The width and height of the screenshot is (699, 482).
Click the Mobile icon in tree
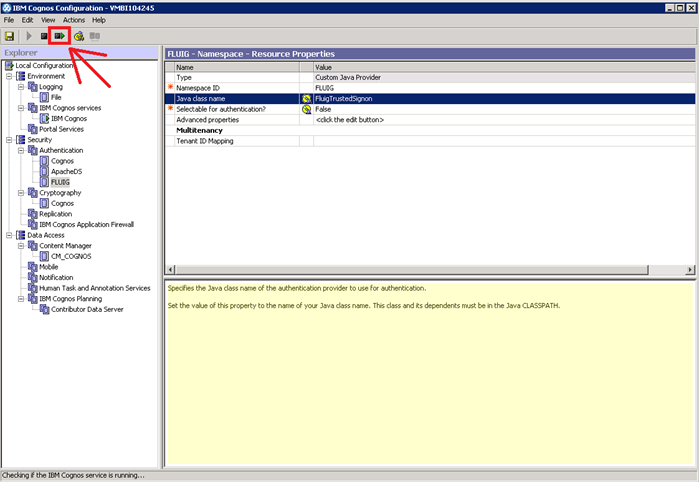[x=33, y=267]
